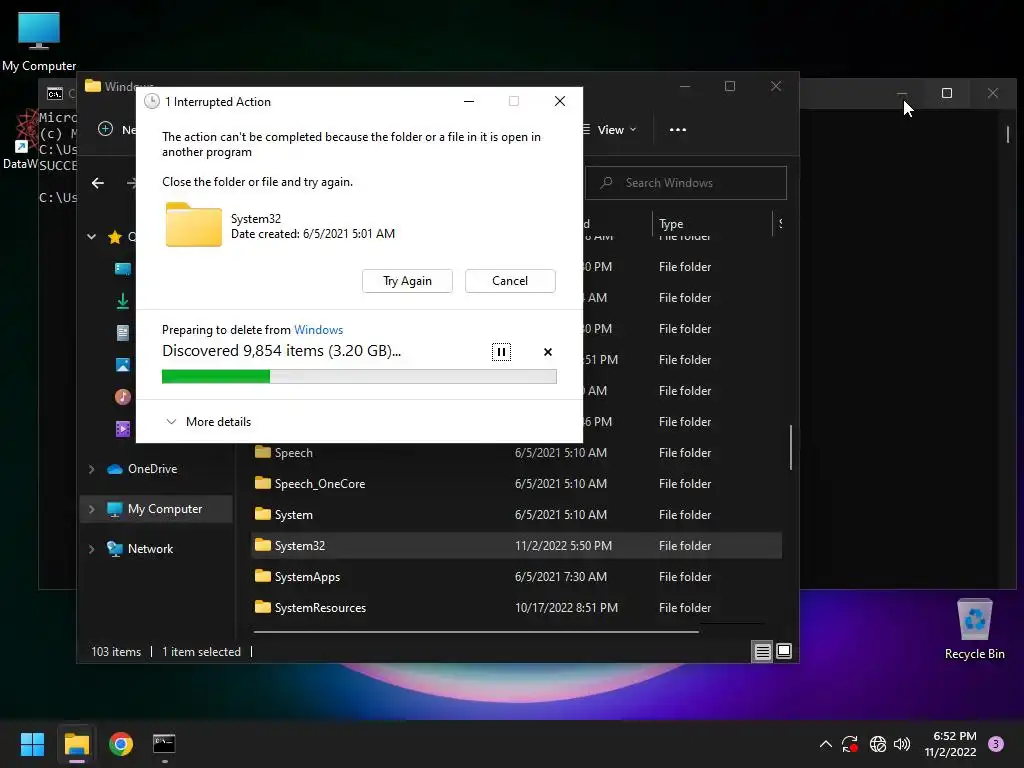Click the sync status tray icon
Viewport: 1024px width, 768px height.
[850, 744]
